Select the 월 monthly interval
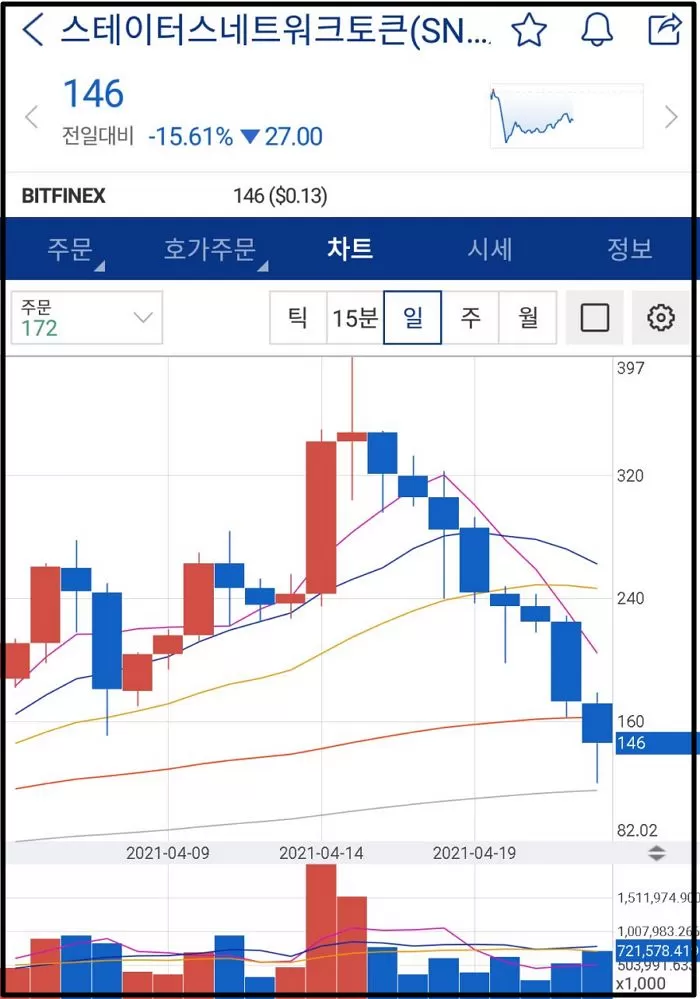Viewport: 700px width, 999px height. [528, 317]
